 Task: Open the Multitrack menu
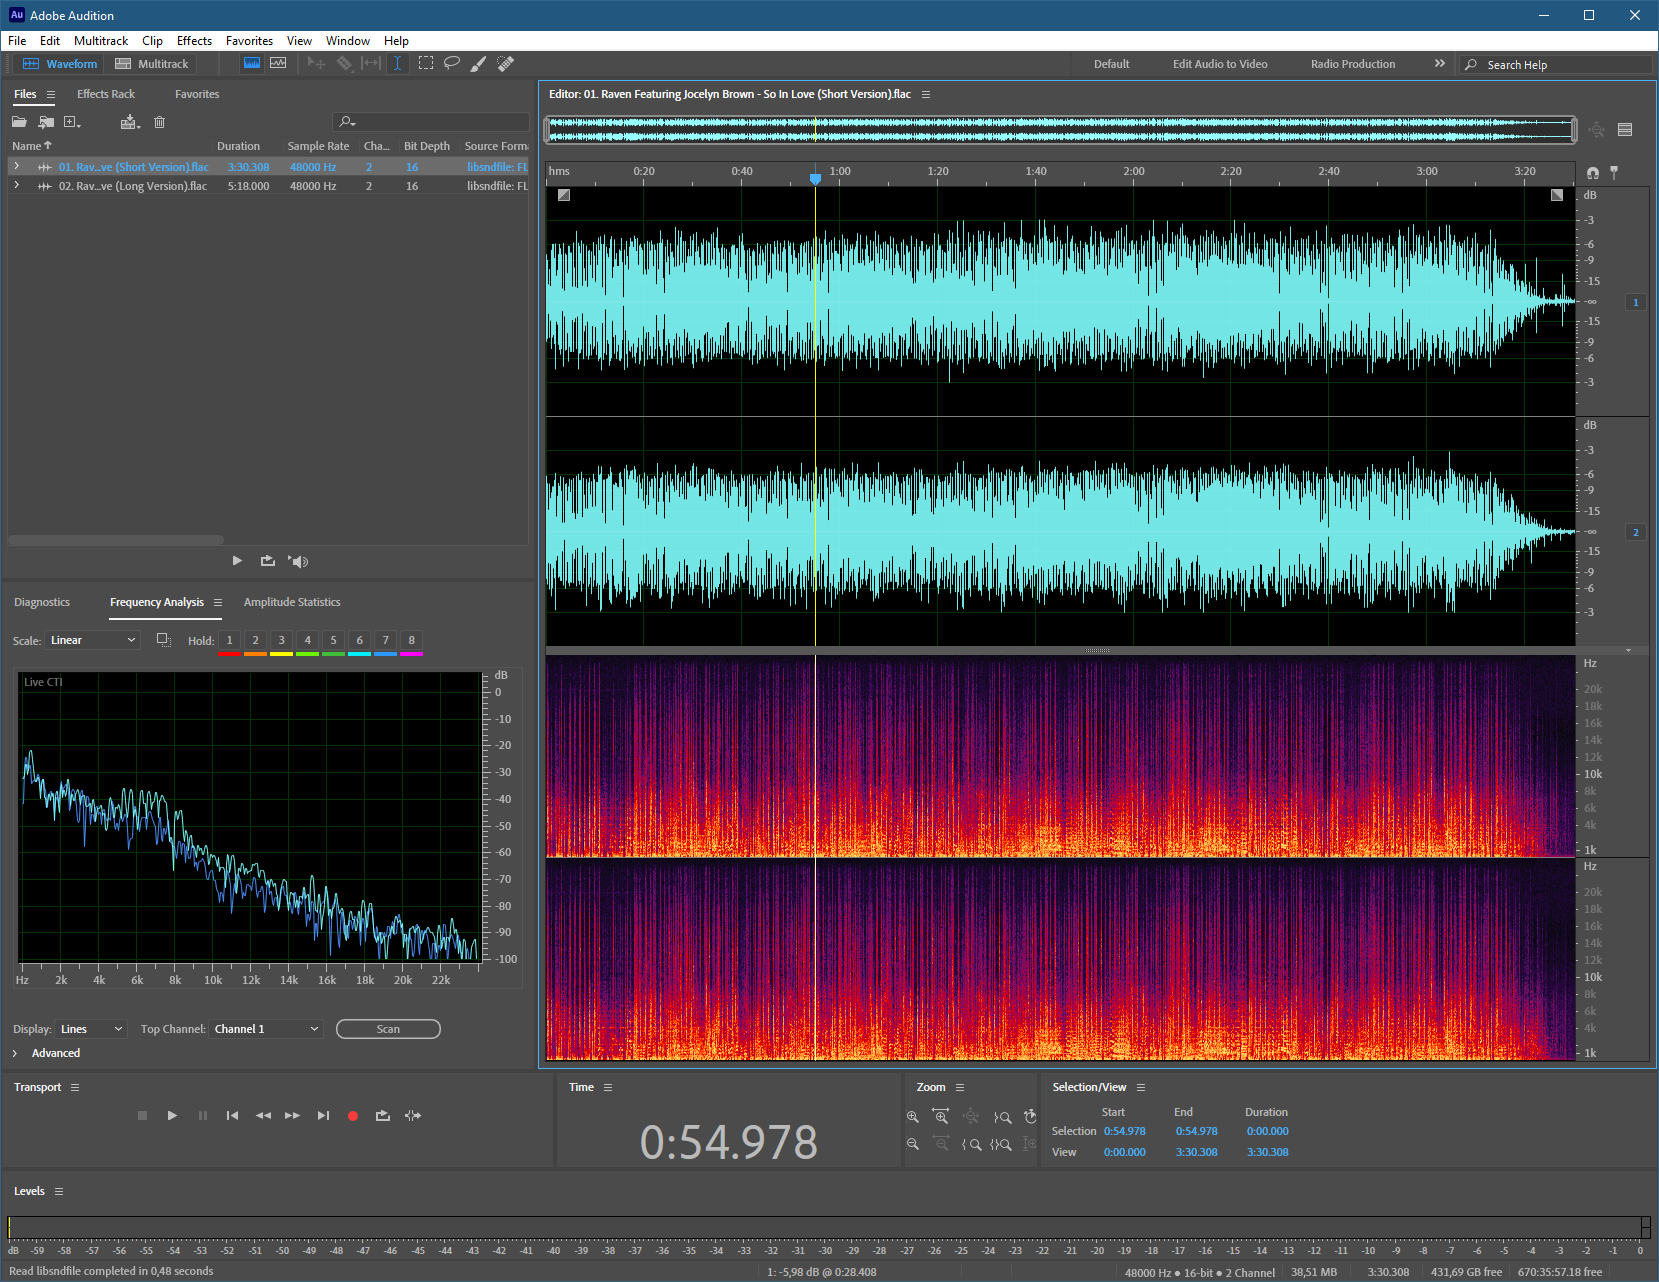101,41
